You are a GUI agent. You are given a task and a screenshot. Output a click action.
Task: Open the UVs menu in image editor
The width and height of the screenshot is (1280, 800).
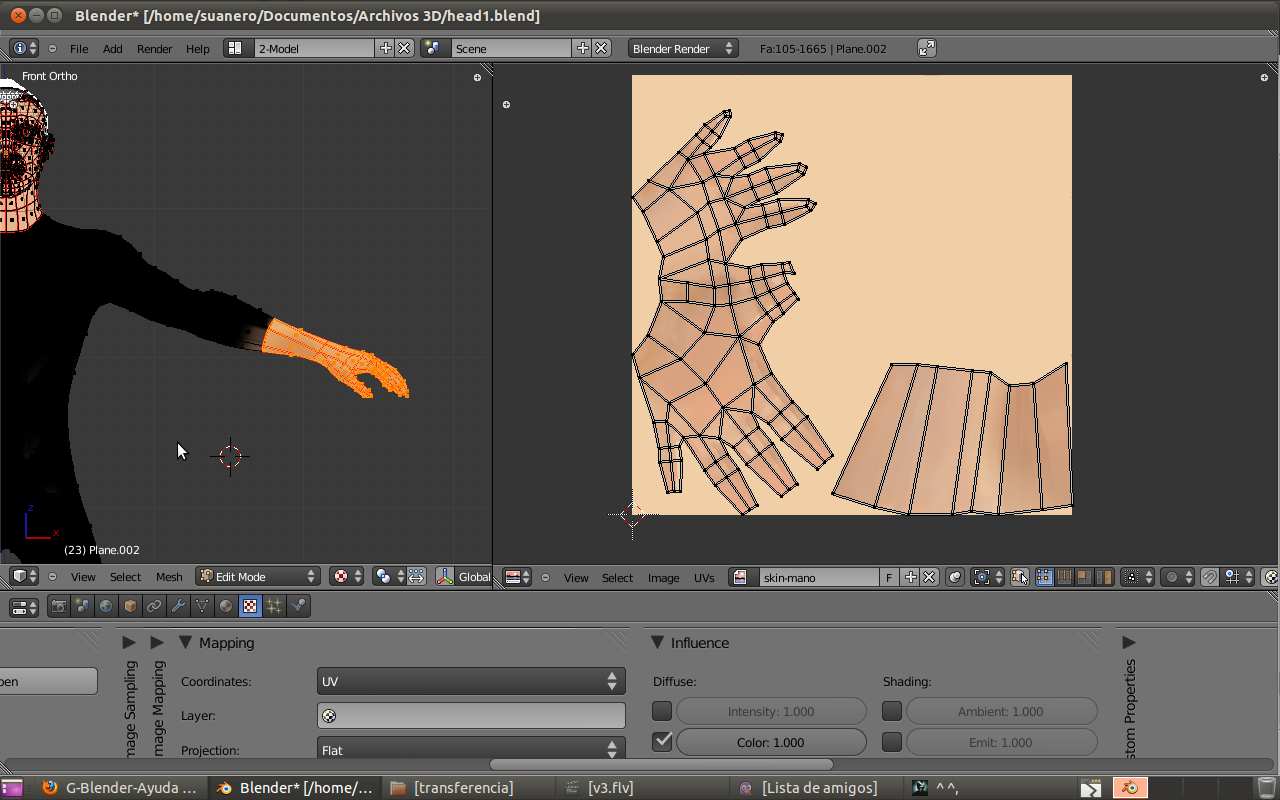[x=704, y=577]
